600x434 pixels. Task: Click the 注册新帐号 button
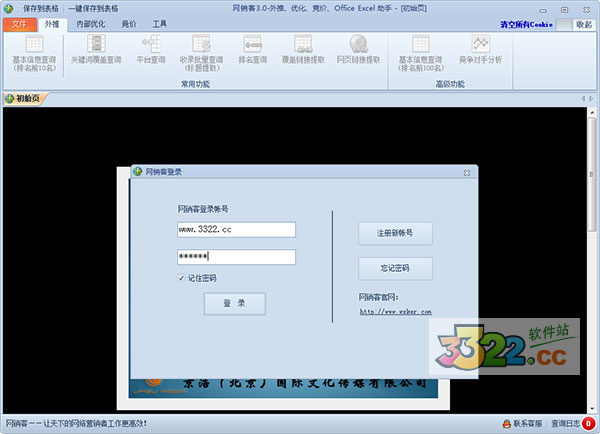(x=395, y=233)
